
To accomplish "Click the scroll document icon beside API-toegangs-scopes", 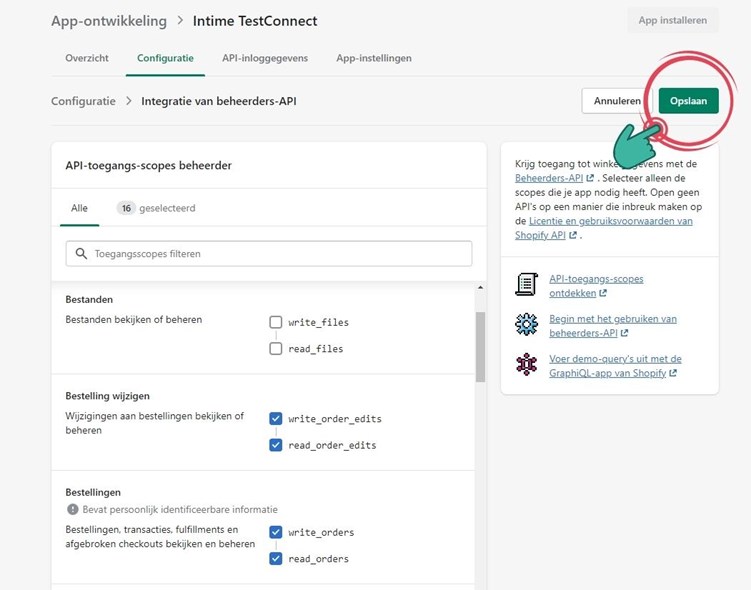I will [526, 285].
